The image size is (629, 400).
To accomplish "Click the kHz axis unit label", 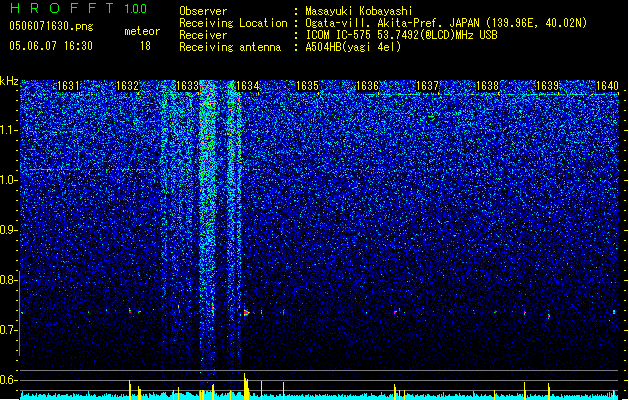I will (x=9, y=81).
